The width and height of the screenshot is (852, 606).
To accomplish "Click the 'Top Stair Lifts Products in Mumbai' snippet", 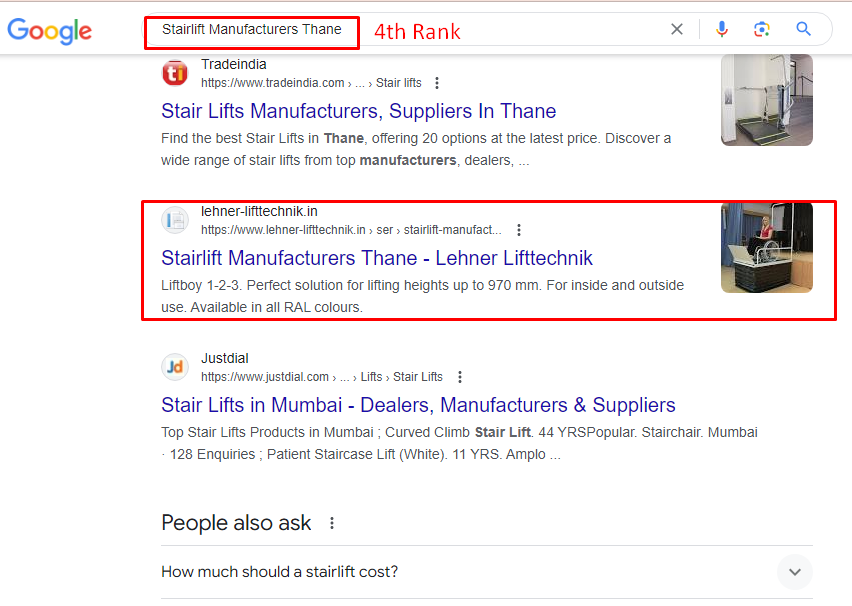I will pyautogui.click(x=459, y=443).
